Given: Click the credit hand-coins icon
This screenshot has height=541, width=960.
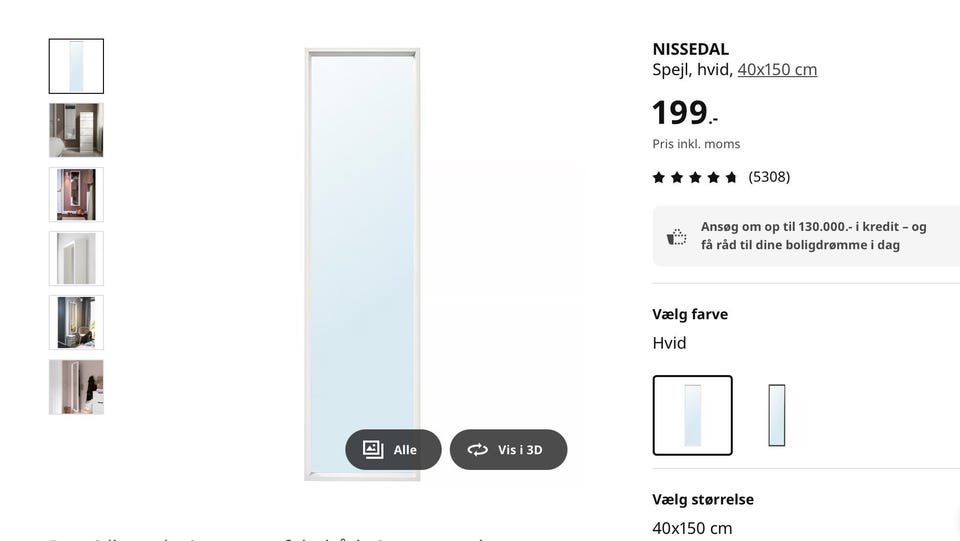Looking at the screenshot, I should click(x=677, y=237).
